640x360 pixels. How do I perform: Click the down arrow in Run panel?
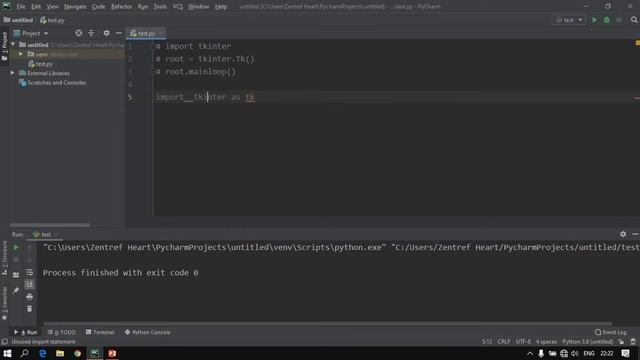tap(29, 260)
